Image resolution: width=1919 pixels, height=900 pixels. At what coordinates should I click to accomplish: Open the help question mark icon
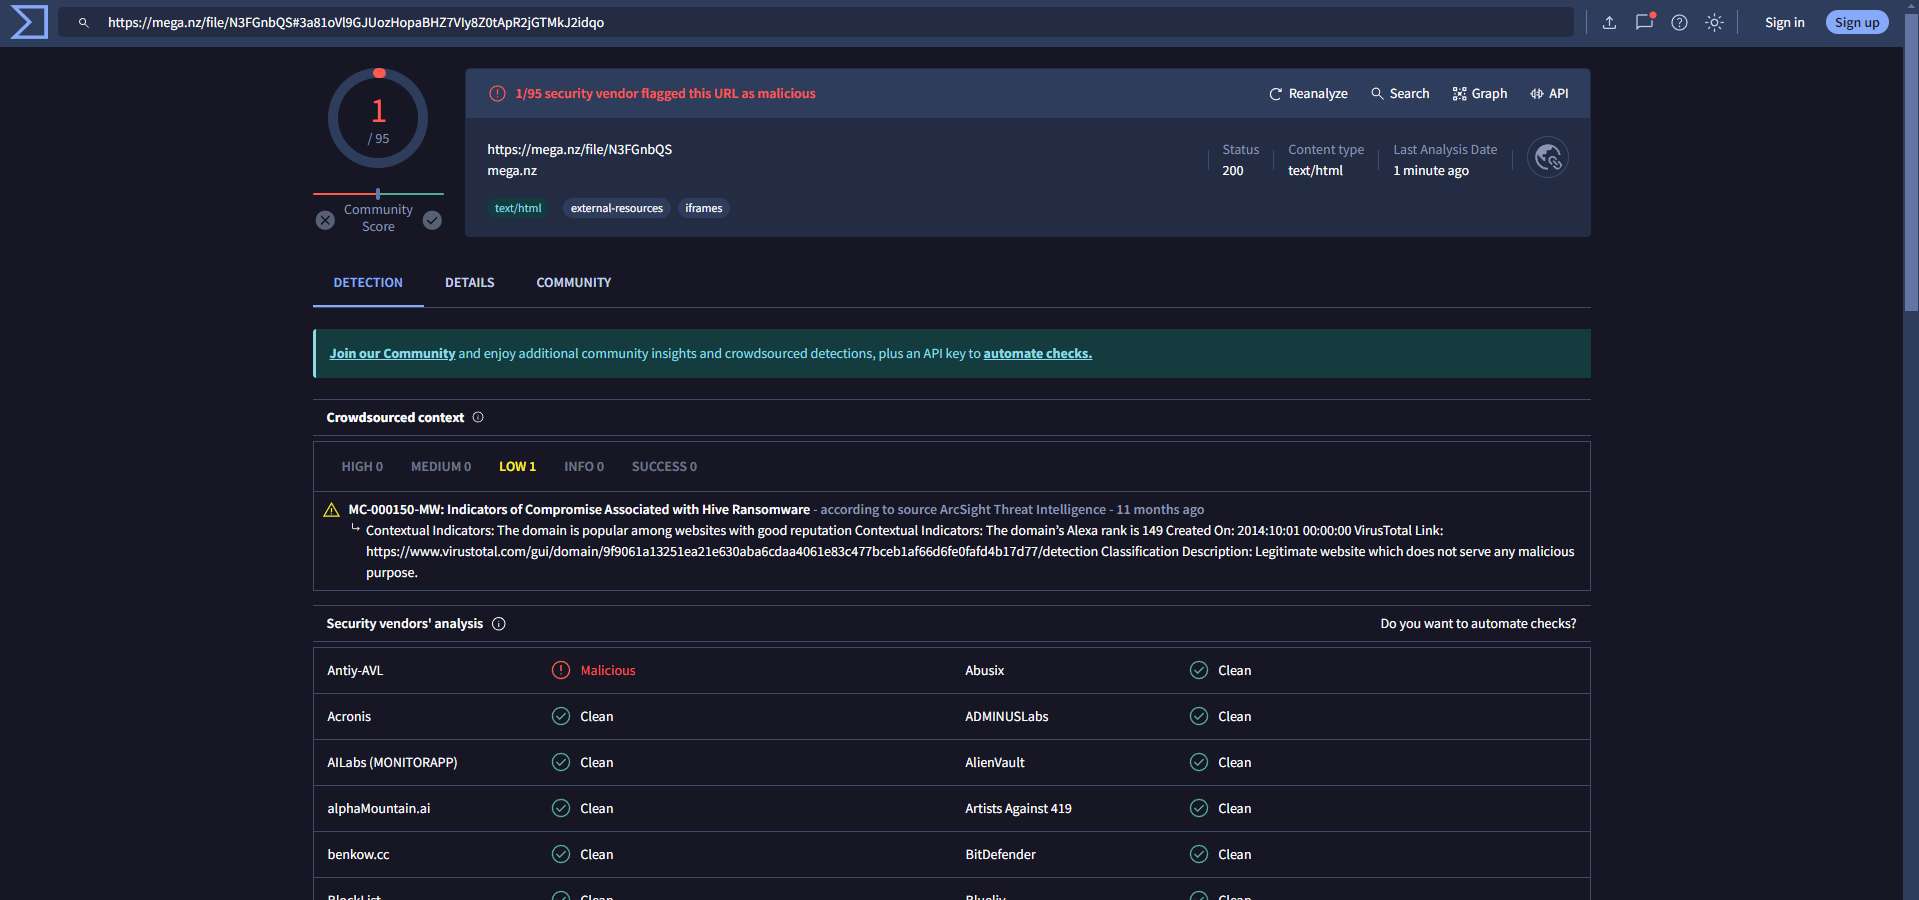1679,23
